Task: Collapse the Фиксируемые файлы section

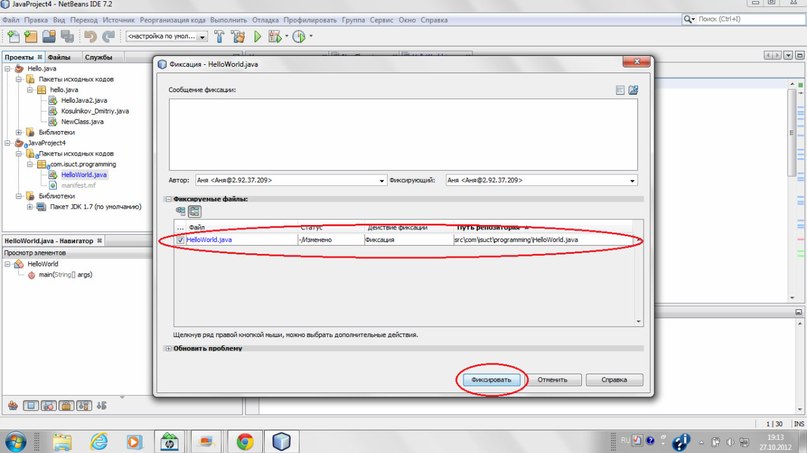Action: click(x=168, y=199)
